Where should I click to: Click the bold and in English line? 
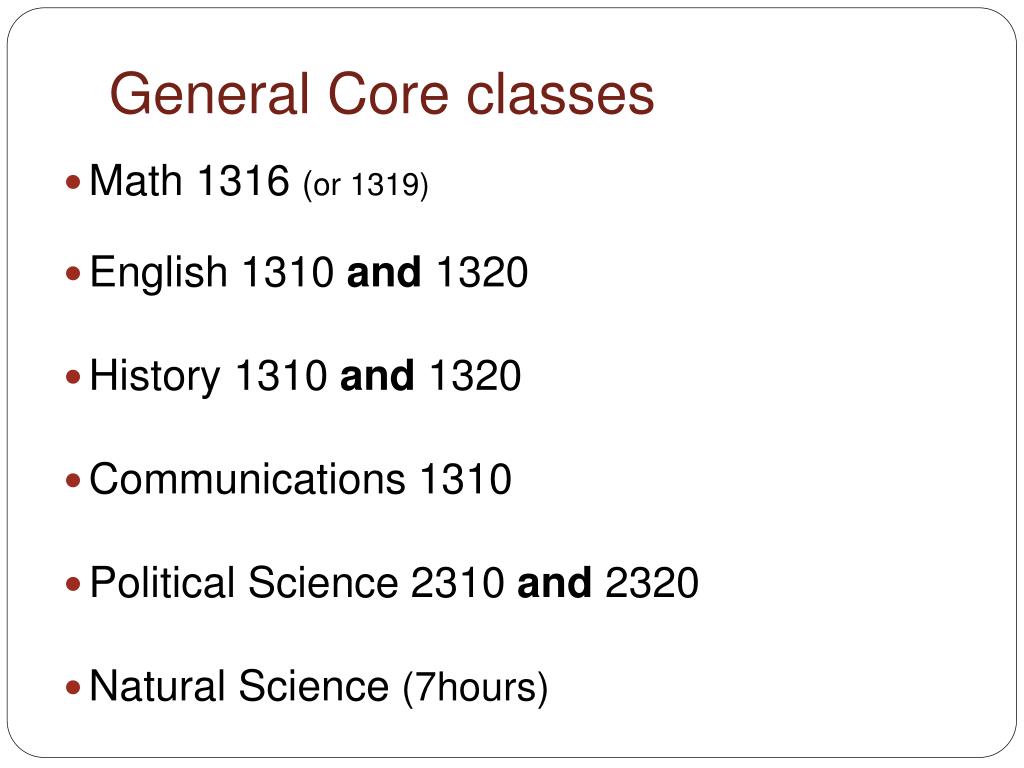(x=384, y=272)
